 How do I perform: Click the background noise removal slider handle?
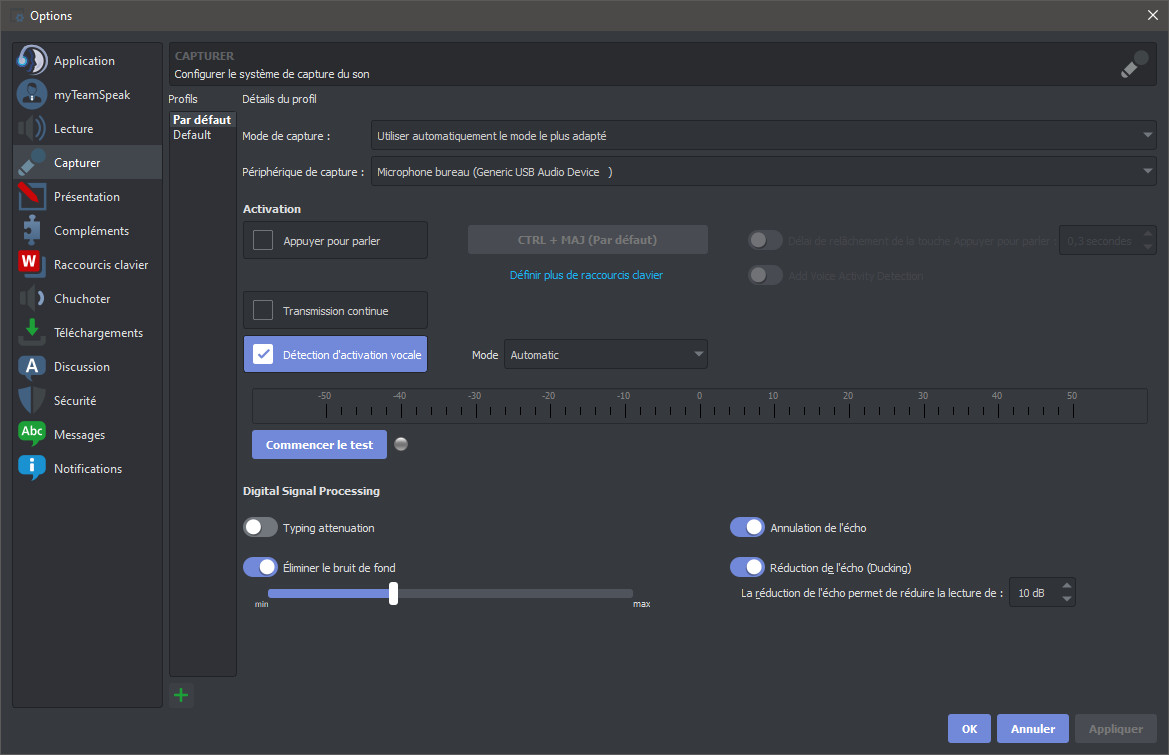coord(394,593)
